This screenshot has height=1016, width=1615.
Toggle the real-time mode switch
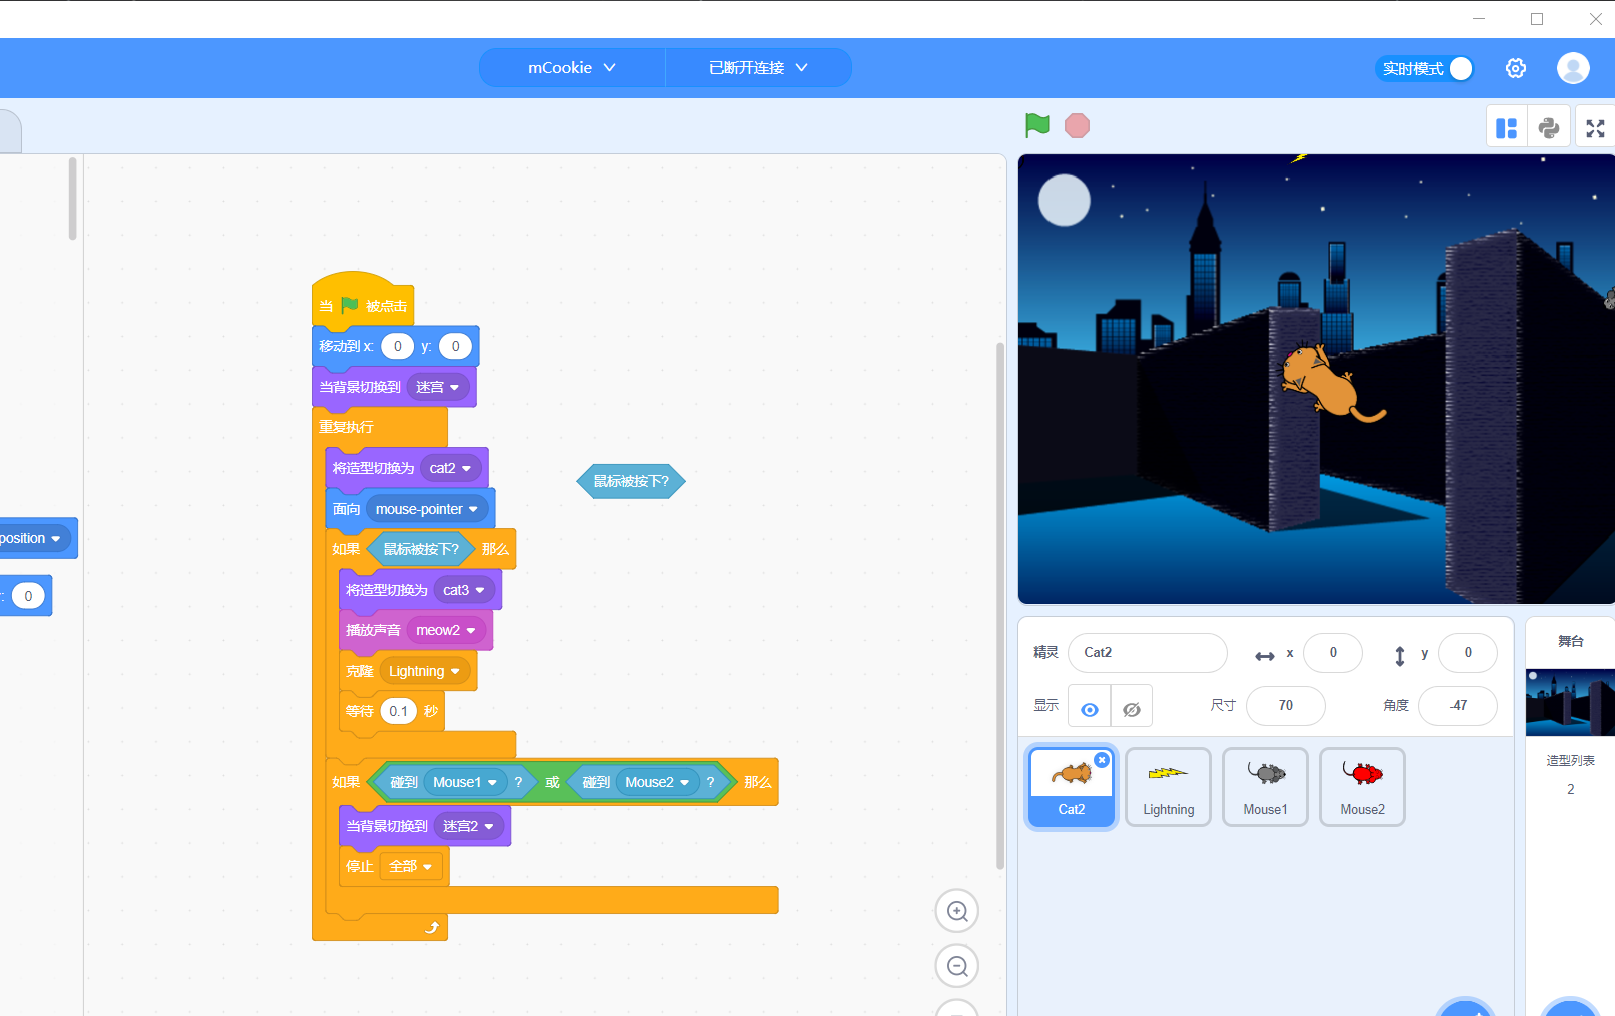(x=1459, y=68)
